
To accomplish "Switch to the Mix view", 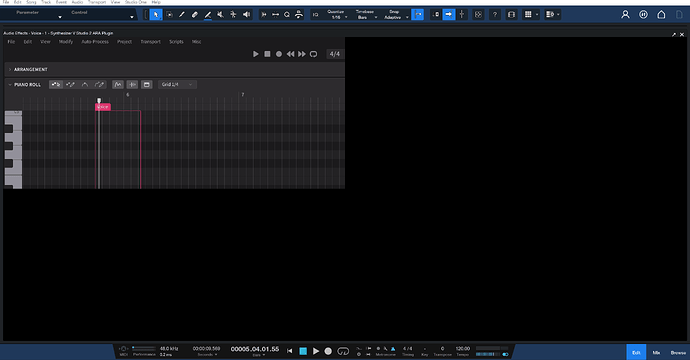I will (x=656, y=353).
